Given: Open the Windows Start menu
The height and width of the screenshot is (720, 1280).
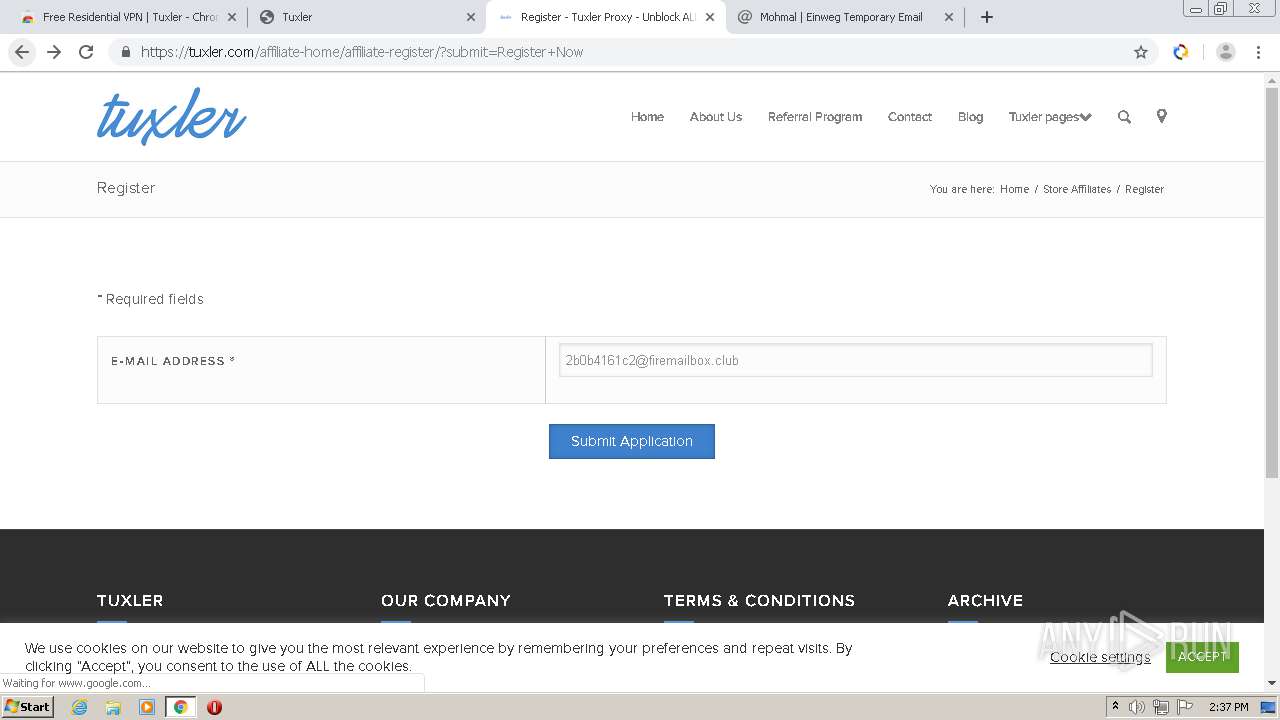Looking at the screenshot, I should (28, 707).
